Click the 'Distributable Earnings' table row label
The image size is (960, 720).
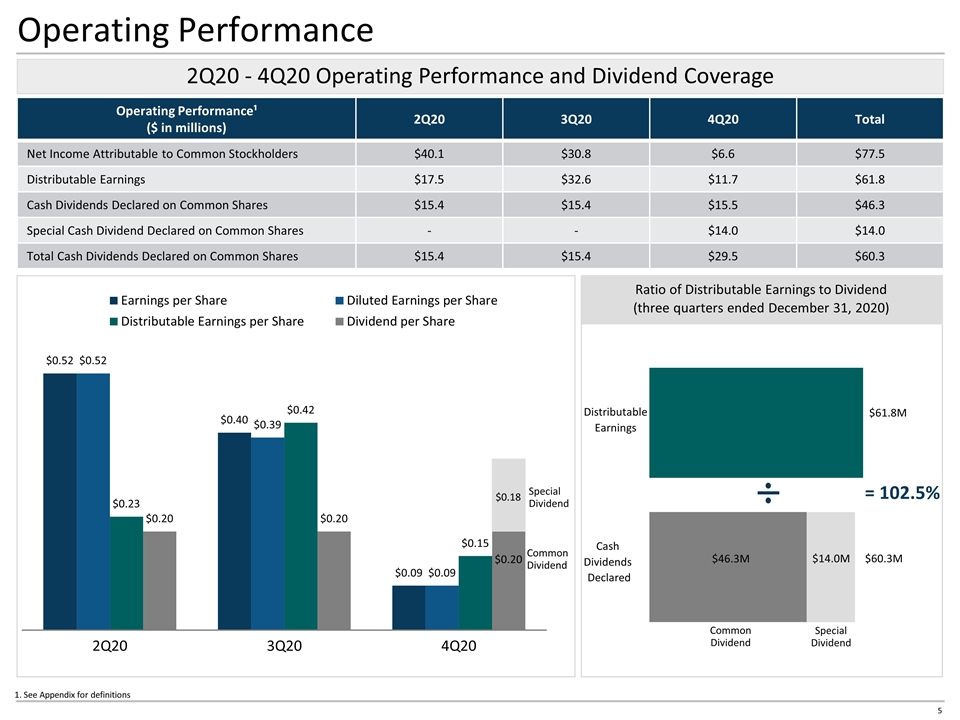[x=86, y=180]
